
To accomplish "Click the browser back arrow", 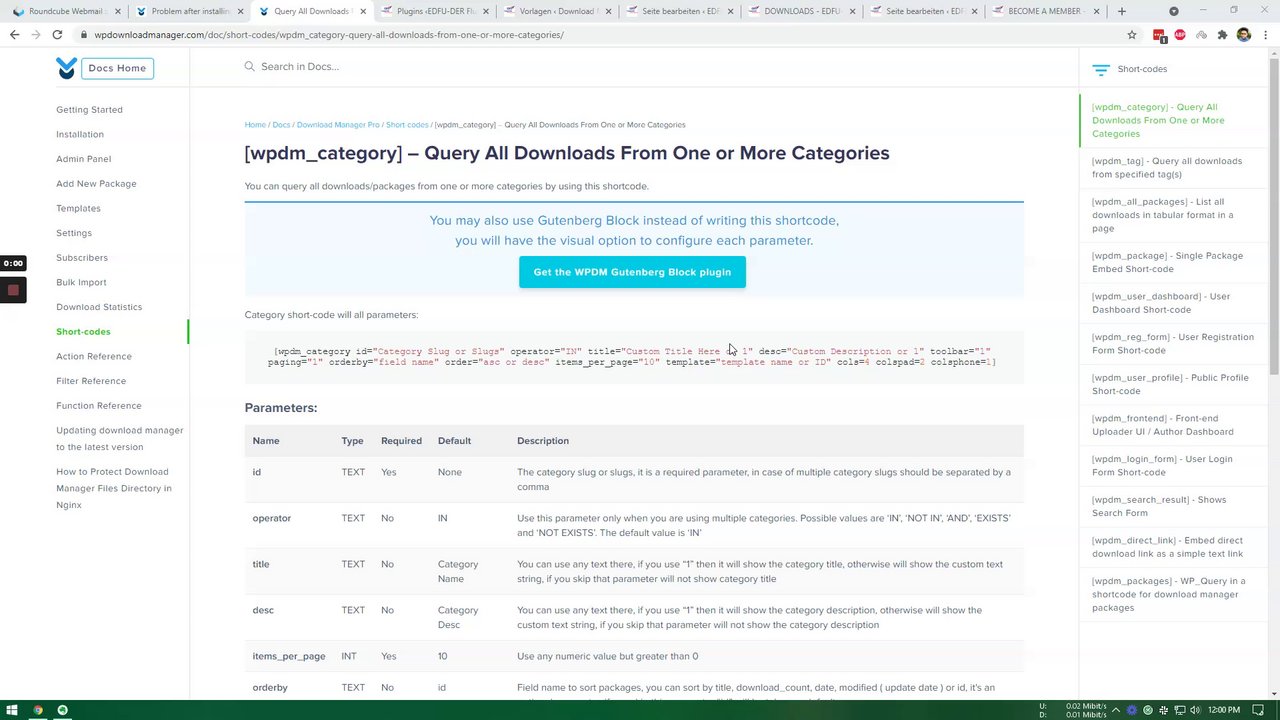I will point(14,34).
